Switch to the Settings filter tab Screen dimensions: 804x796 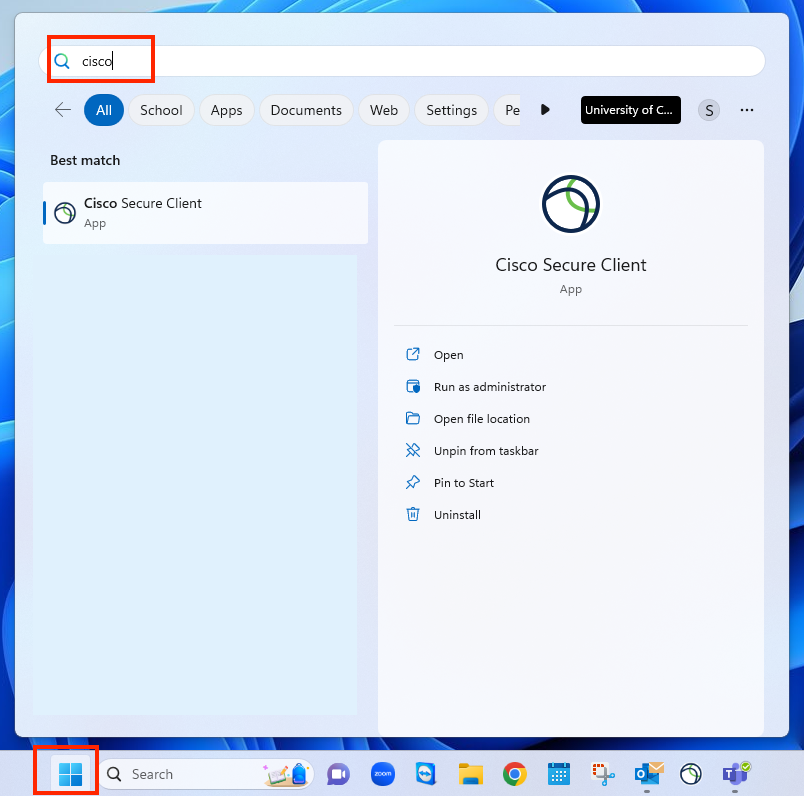[x=451, y=110]
